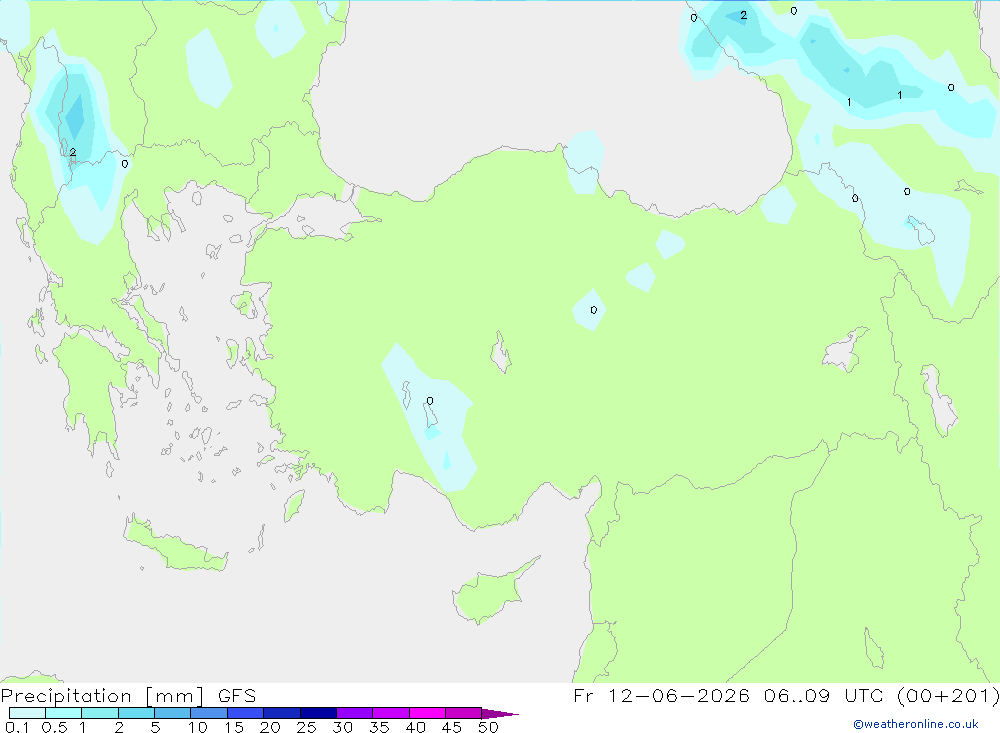Click the 0.5–1 mm legend color swatch
Image resolution: width=1000 pixels, height=733 pixels.
tap(63, 713)
